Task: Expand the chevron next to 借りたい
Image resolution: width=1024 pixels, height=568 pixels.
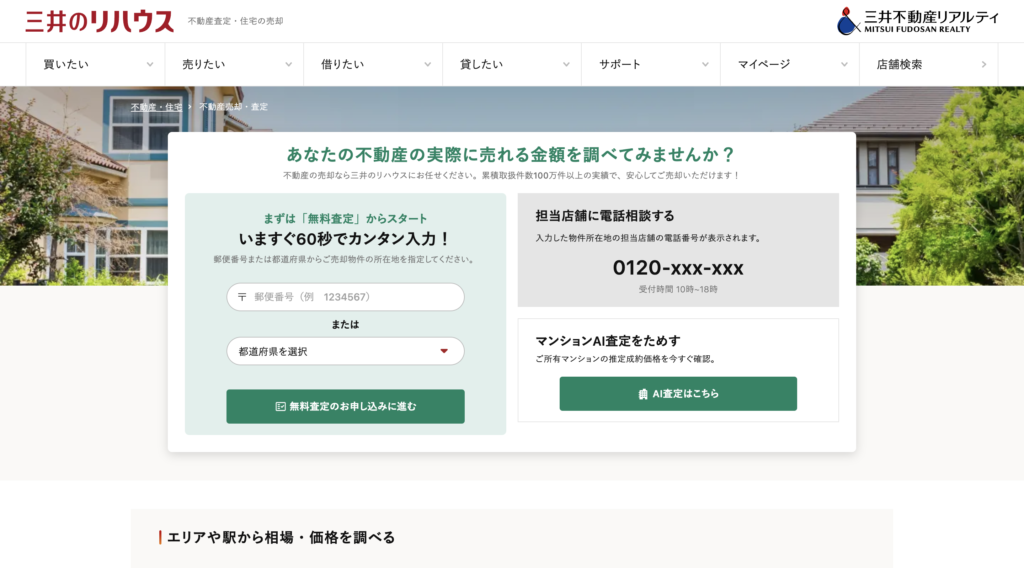Action: pyautogui.click(x=428, y=65)
